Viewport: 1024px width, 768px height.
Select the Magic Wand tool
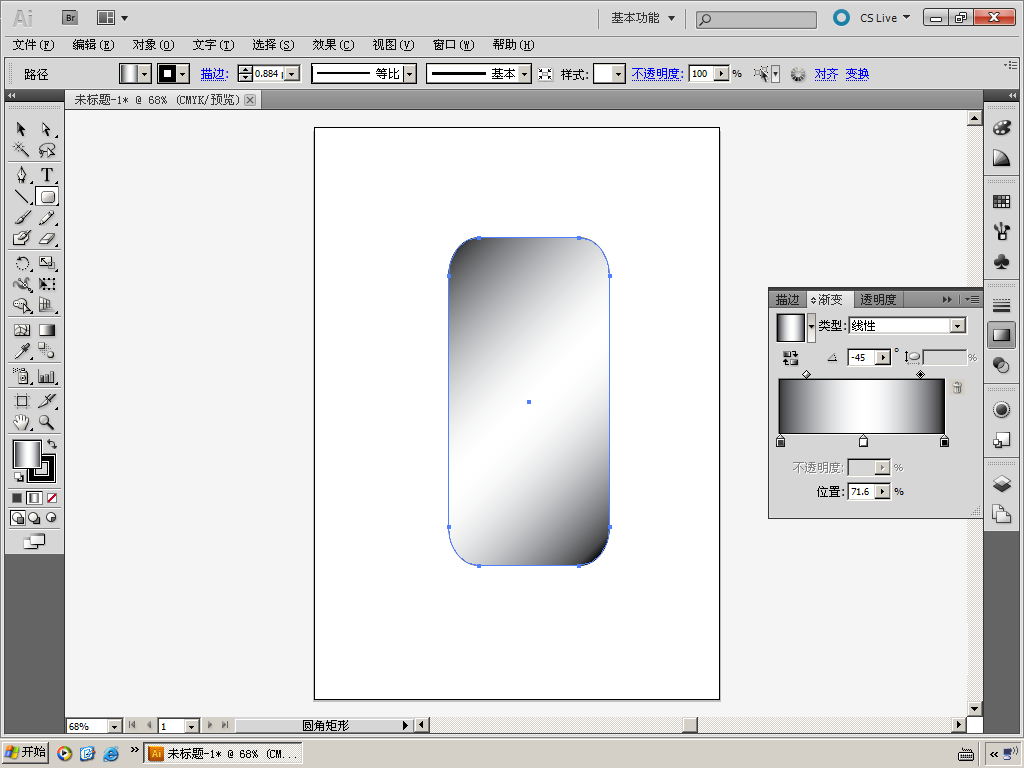click(x=21, y=150)
